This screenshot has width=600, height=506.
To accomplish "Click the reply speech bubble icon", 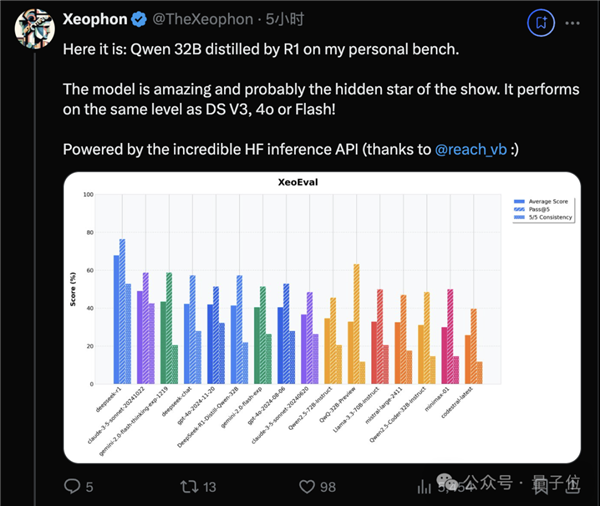I will (72, 486).
